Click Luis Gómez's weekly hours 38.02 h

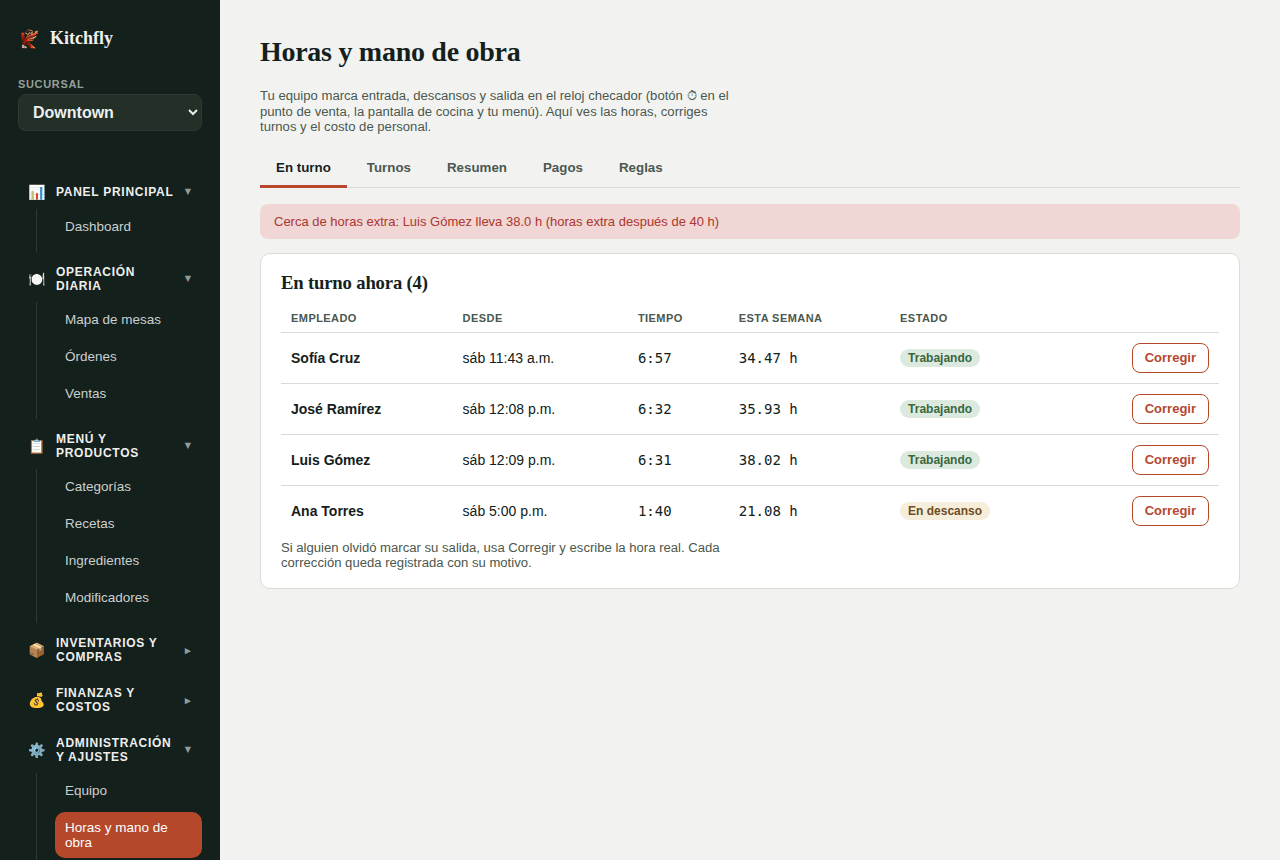tap(768, 460)
